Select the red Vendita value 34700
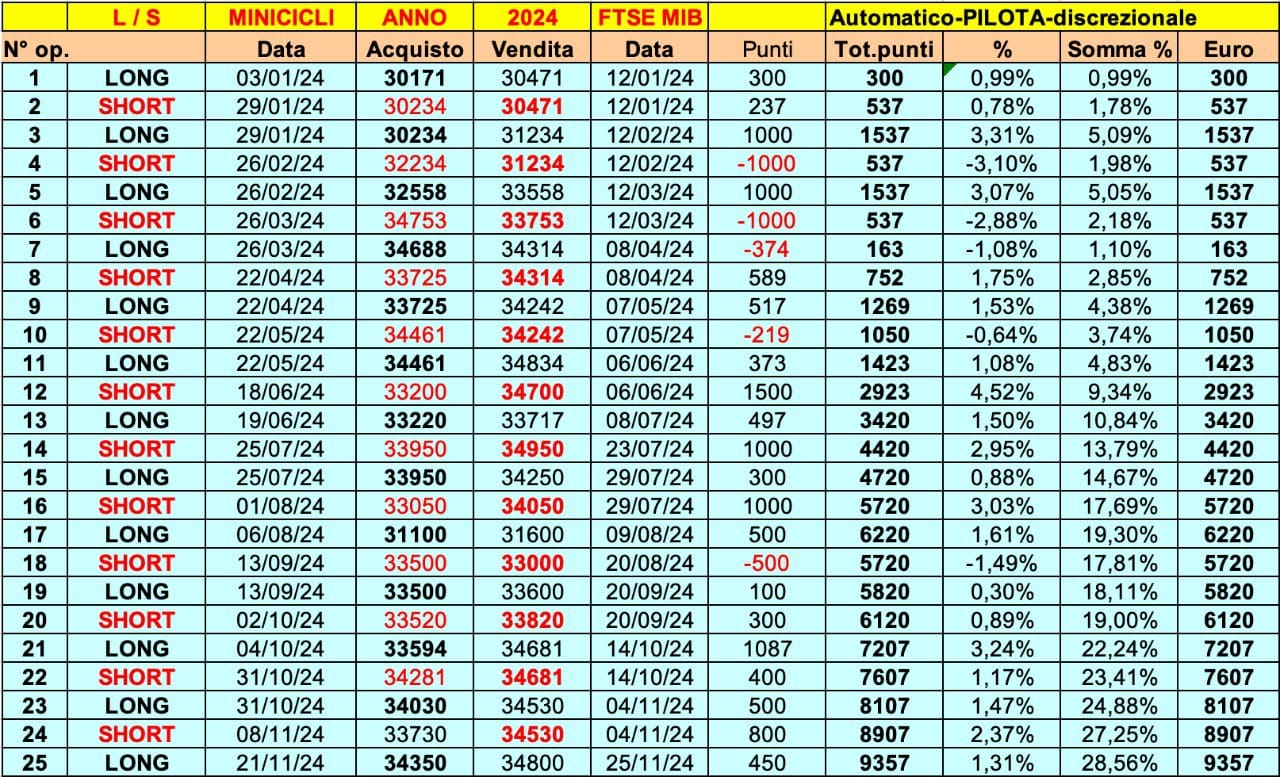Viewport: 1280px width, 777px height. point(533,392)
